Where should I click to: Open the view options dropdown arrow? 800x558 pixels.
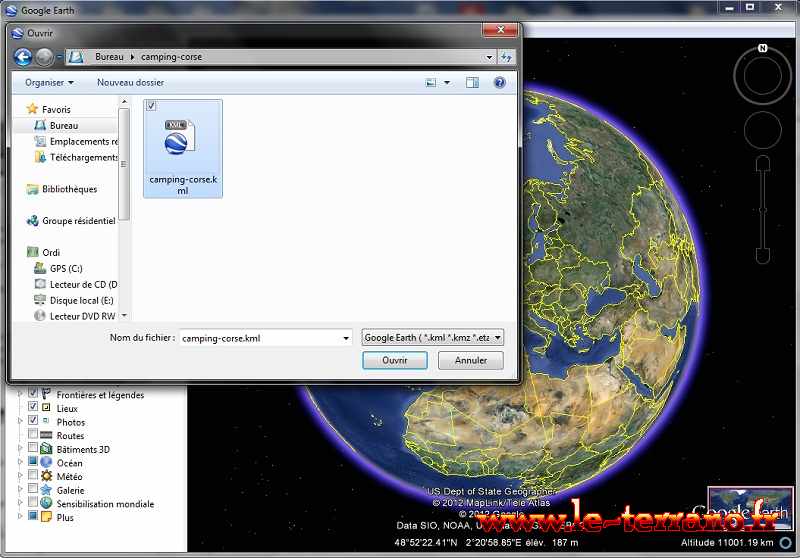point(447,83)
